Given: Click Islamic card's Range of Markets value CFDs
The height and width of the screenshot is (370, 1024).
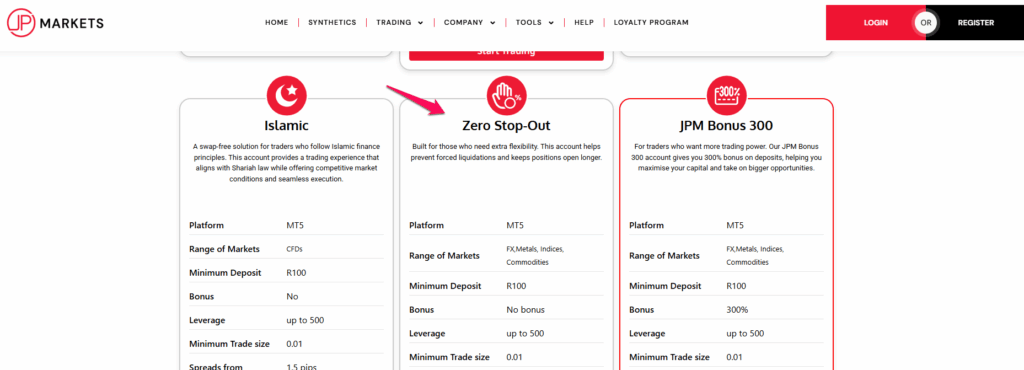Looking at the screenshot, I should click(x=295, y=249).
